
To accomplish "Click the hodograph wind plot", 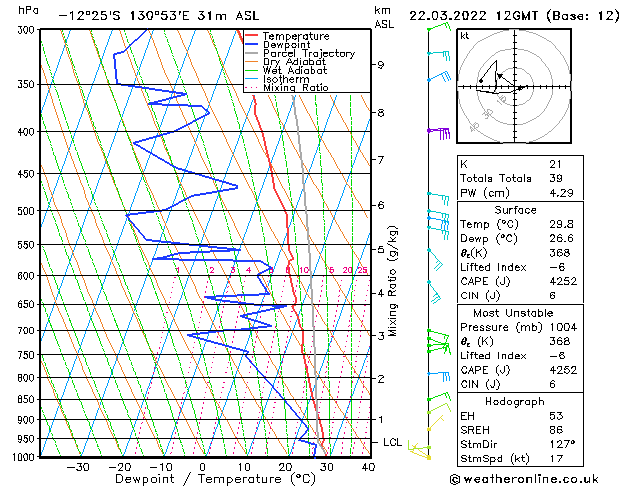I will tap(514, 86).
